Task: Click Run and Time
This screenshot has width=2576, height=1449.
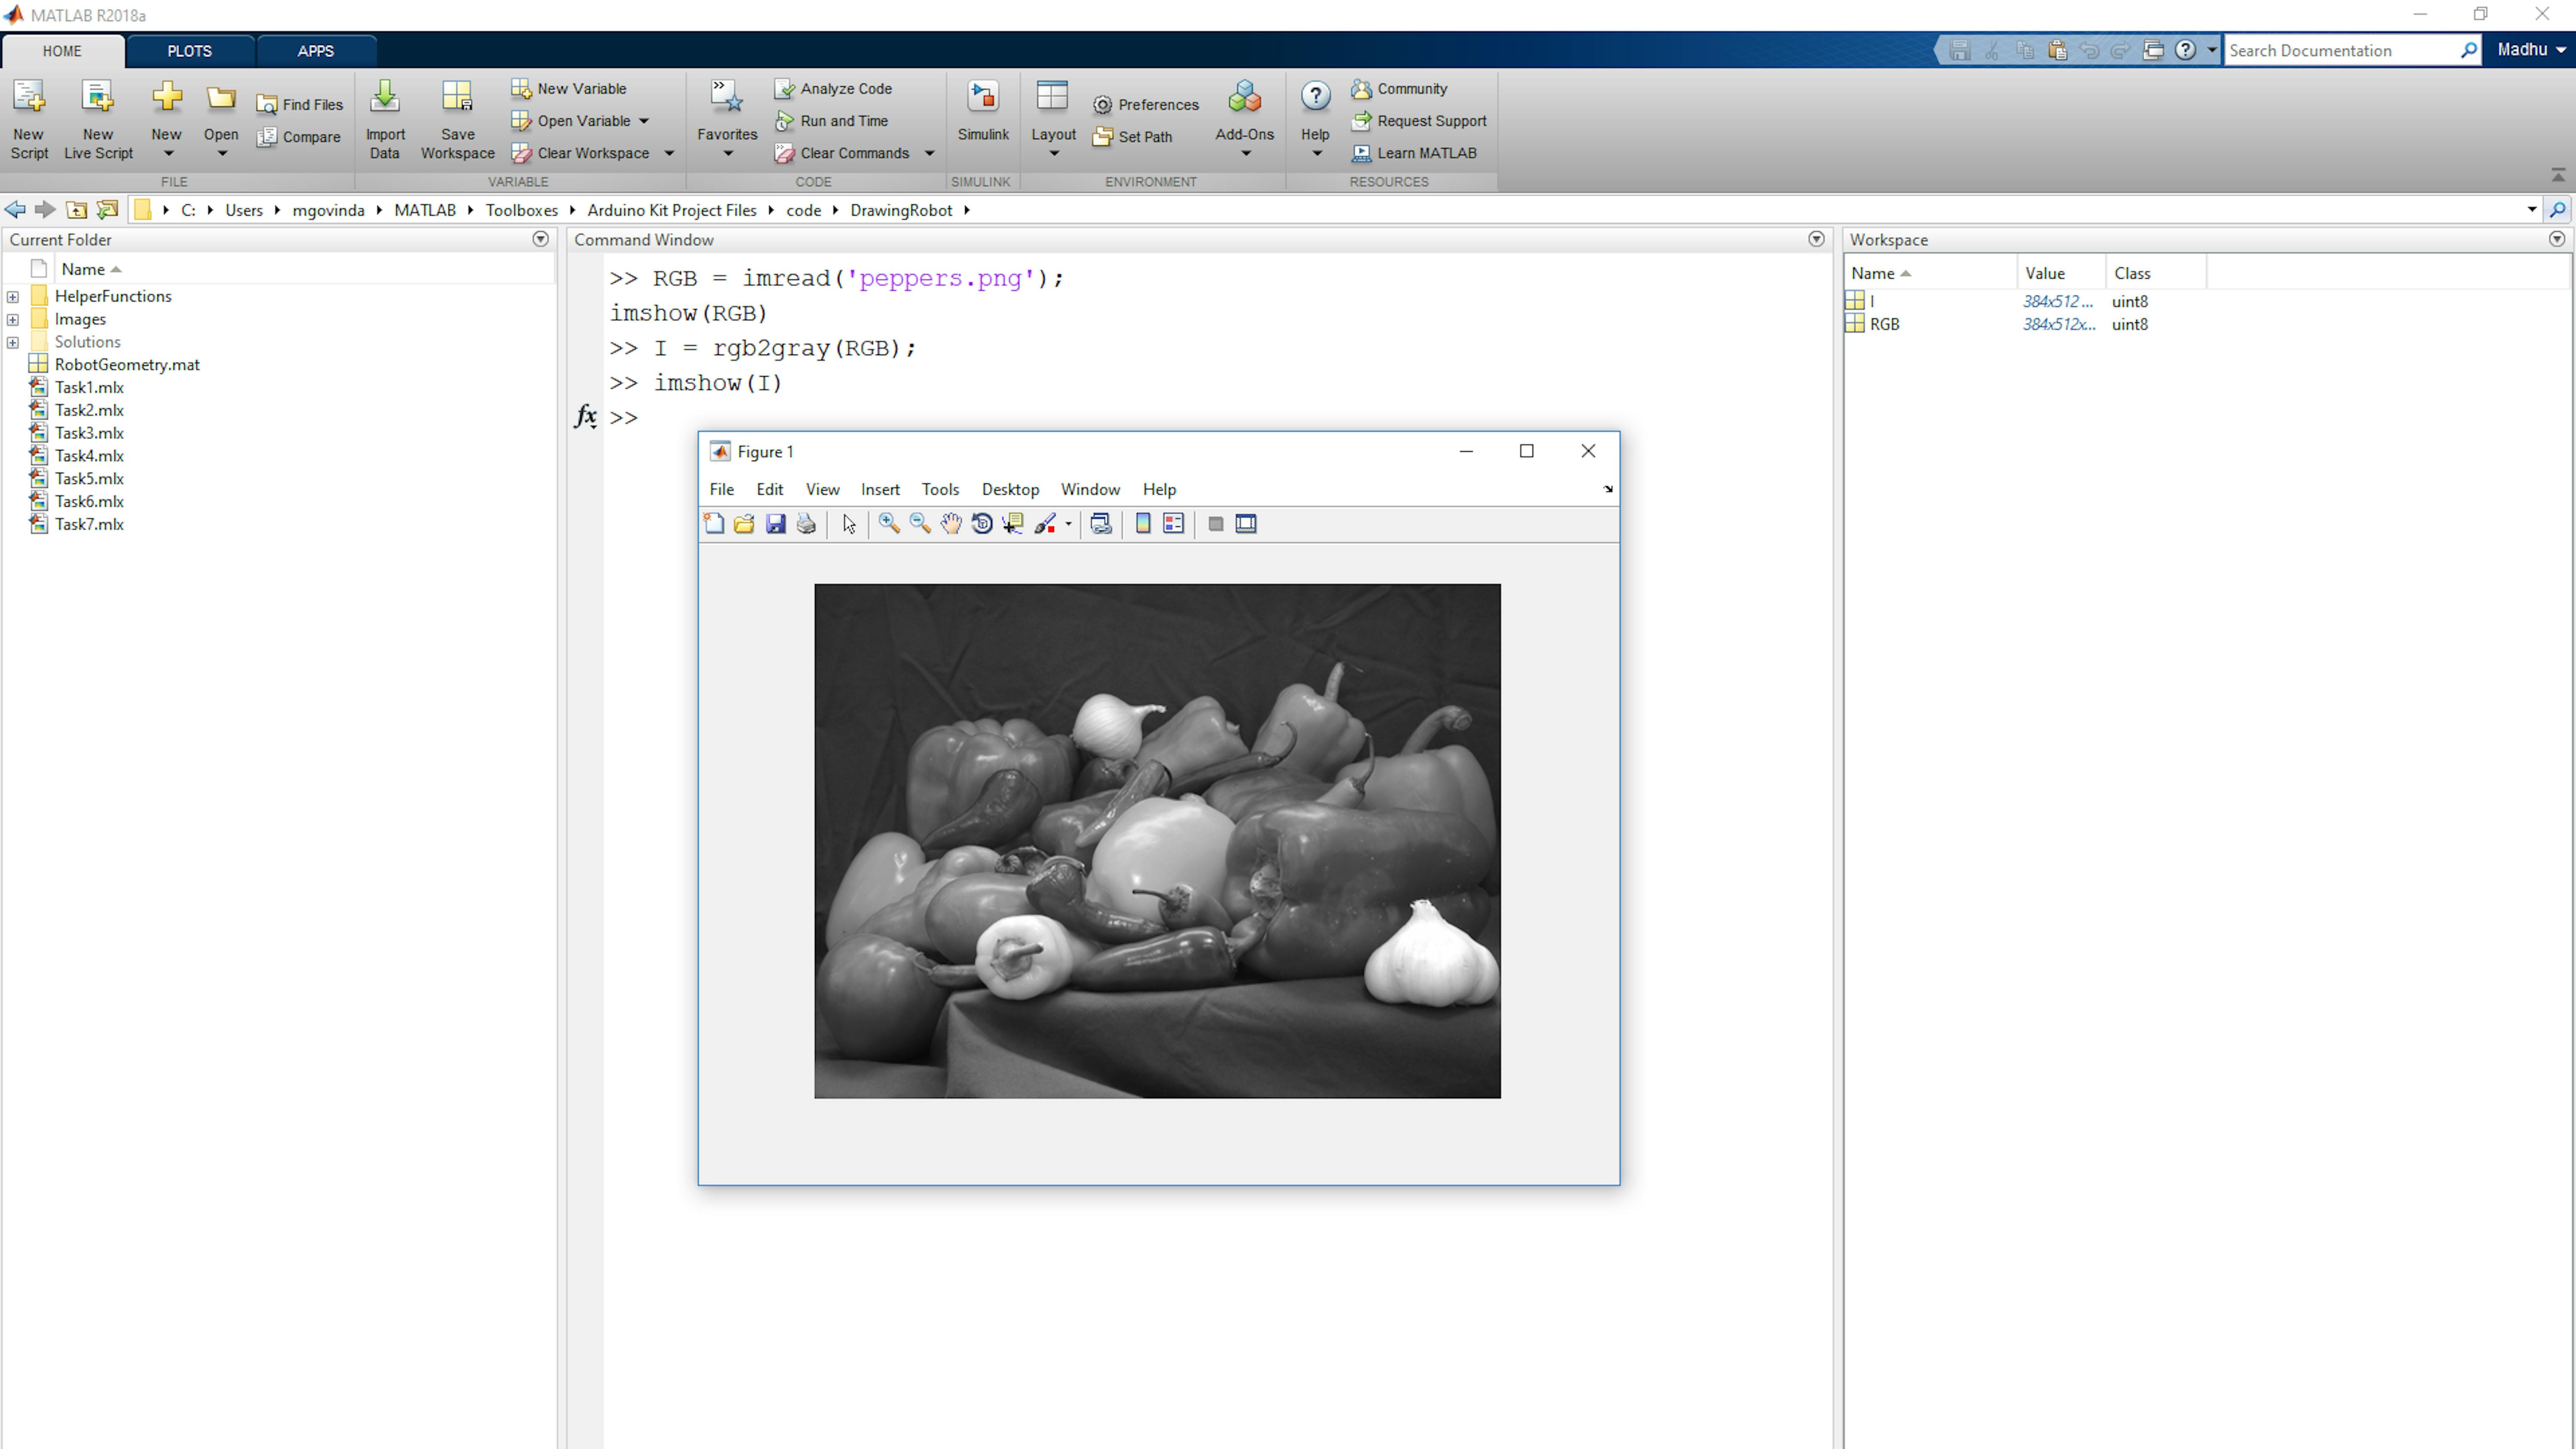Action: click(831, 121)
